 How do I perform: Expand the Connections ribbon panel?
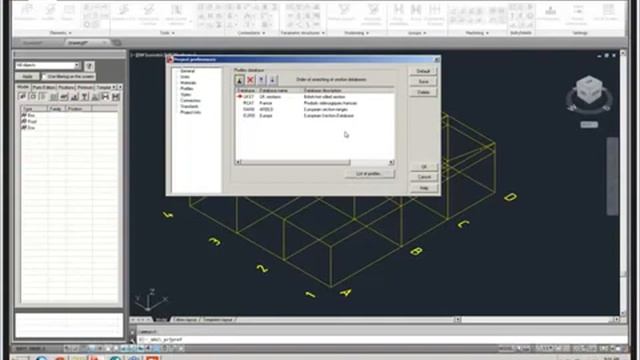[x=251, y=33]
